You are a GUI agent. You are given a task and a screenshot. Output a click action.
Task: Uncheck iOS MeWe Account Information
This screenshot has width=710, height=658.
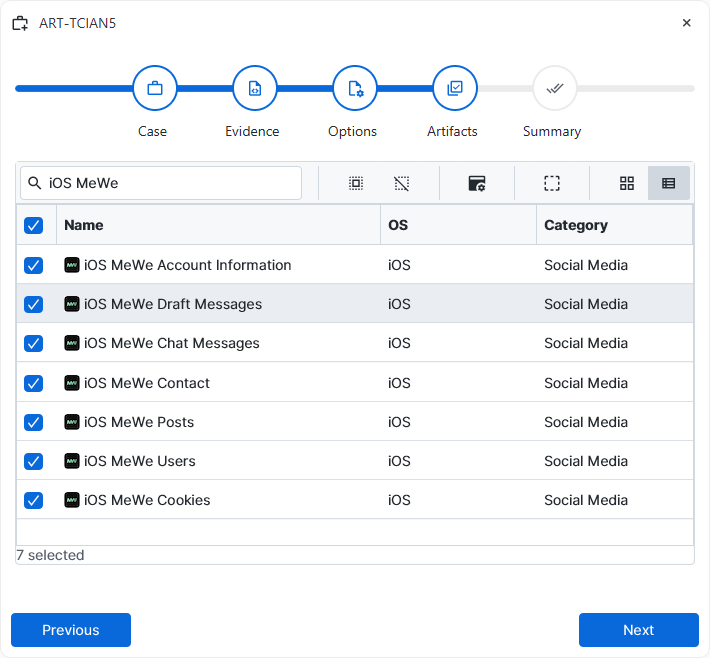(34, 265)
